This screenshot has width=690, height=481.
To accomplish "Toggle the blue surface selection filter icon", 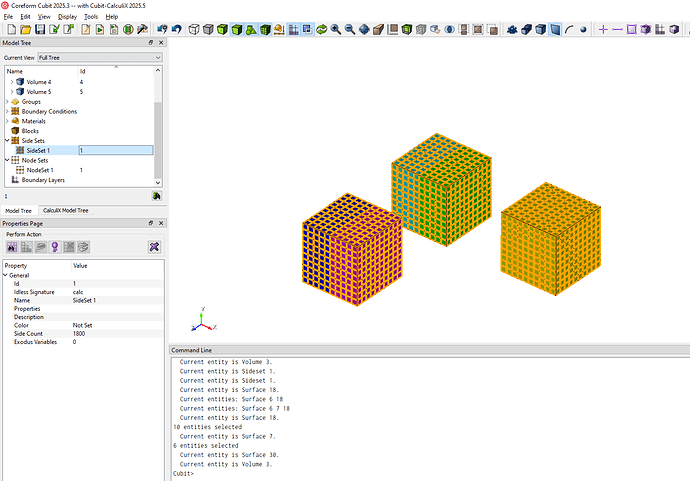I will pyautogui.click(x=555, y=29).
